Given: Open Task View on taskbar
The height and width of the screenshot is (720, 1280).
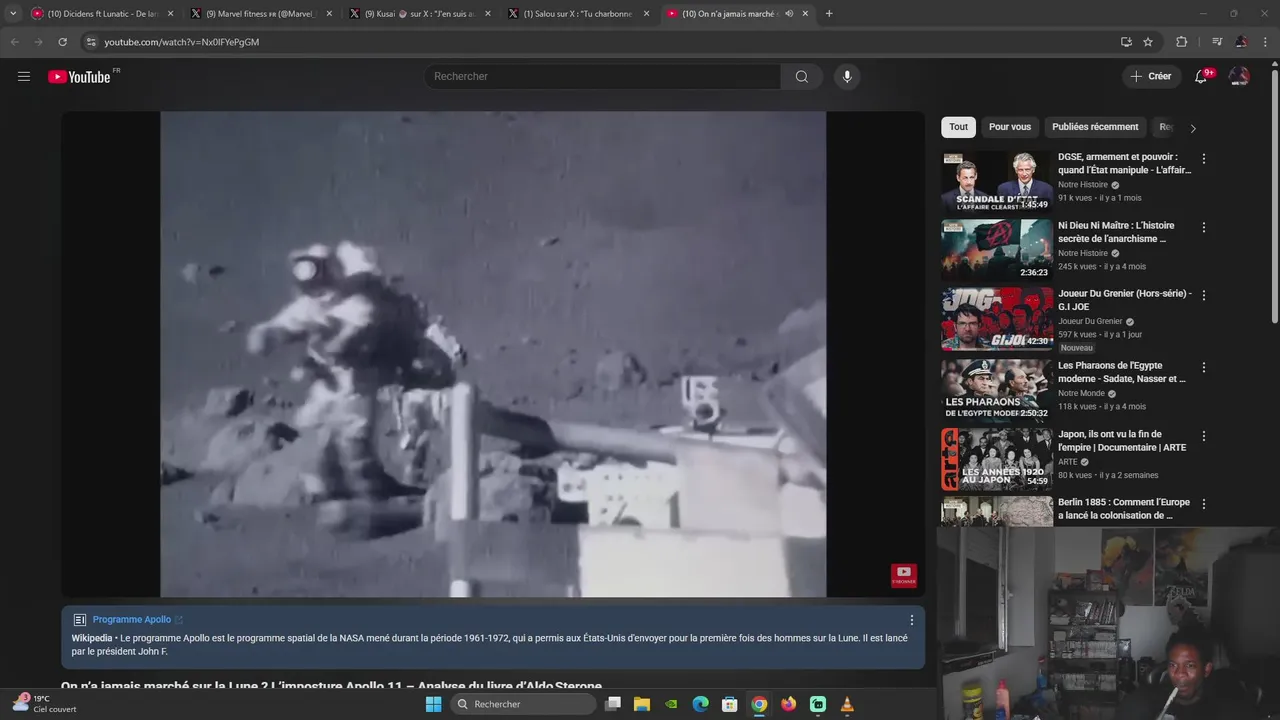Looking at the screenshot, I should tap(613, 704).
